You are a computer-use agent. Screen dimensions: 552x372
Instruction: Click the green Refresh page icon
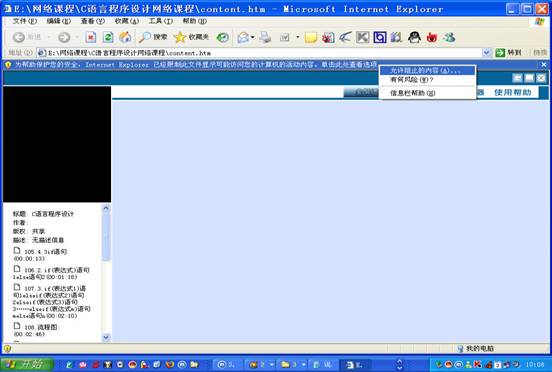point(108,37)
